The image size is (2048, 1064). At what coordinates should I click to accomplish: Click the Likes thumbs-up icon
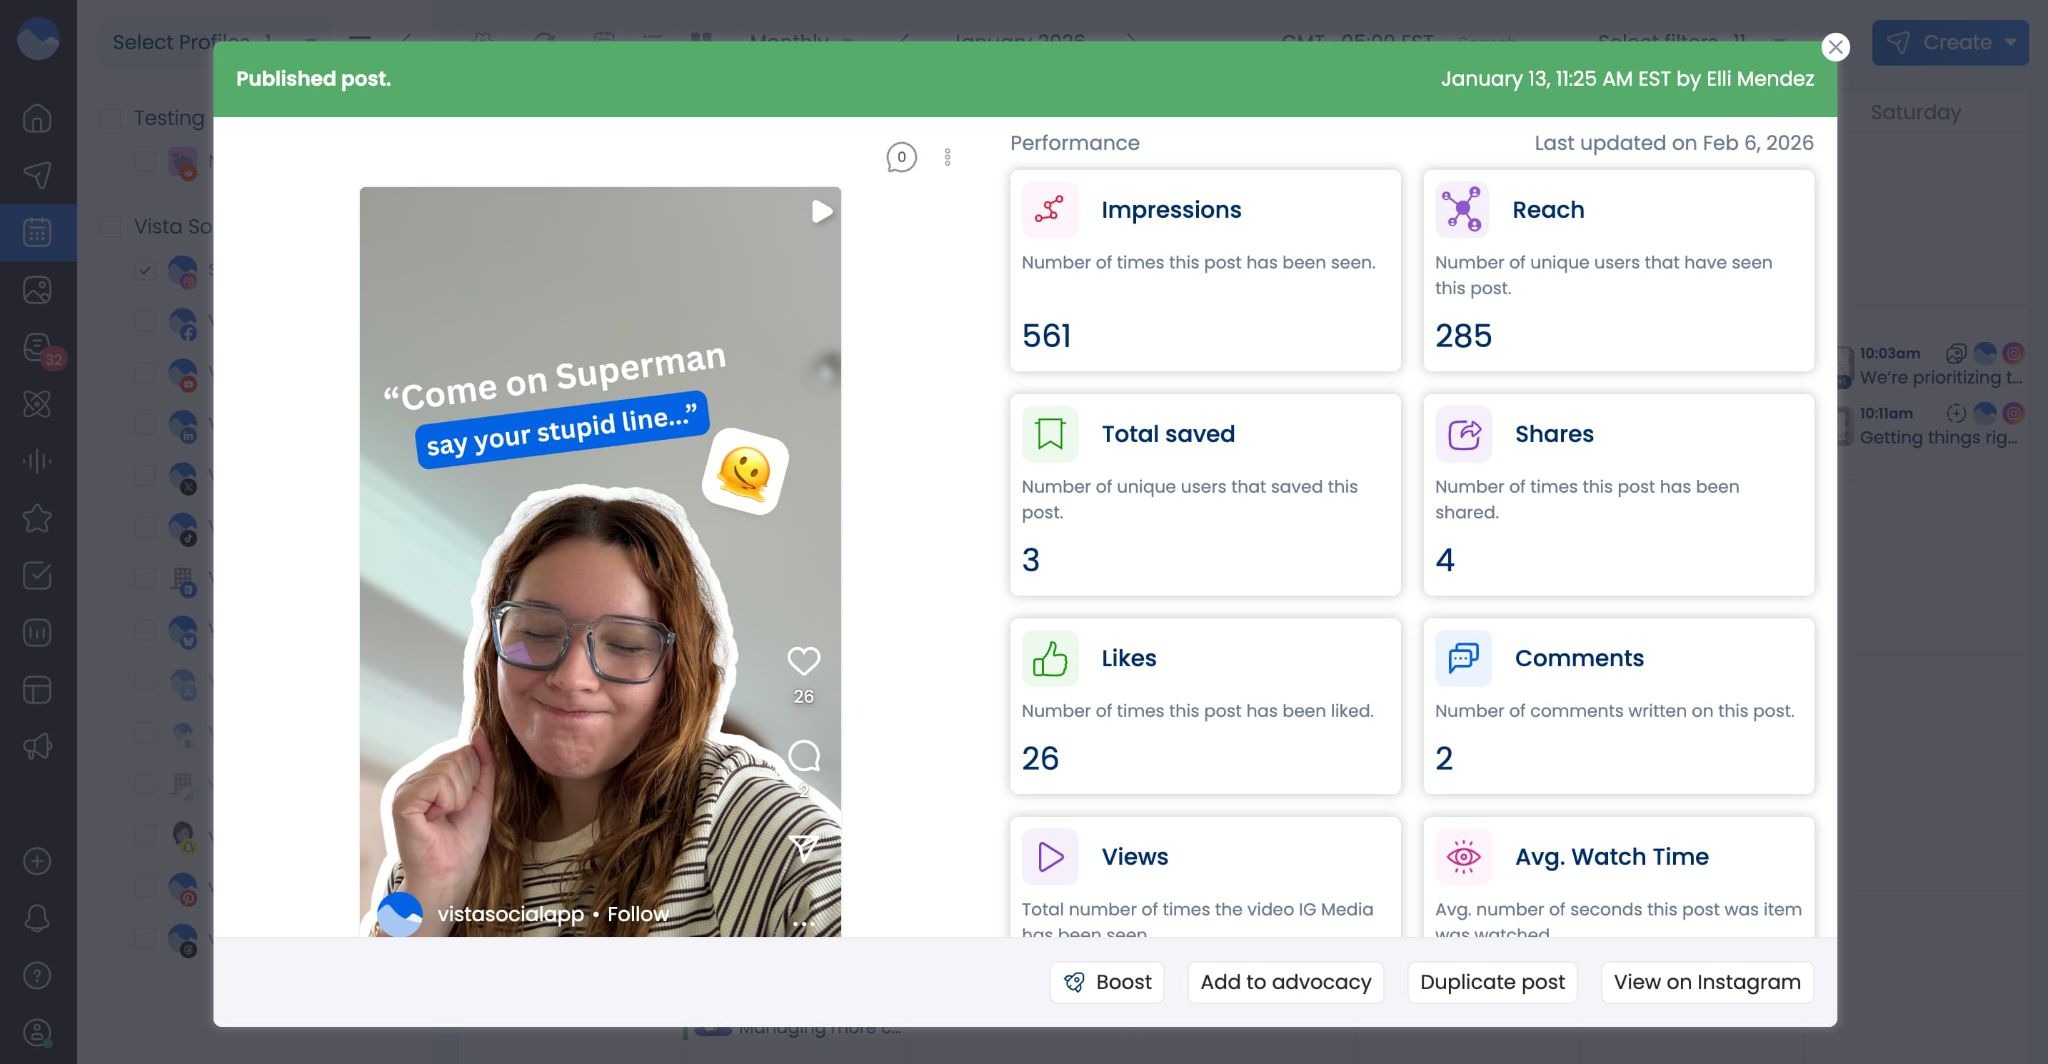[1049, 658]
